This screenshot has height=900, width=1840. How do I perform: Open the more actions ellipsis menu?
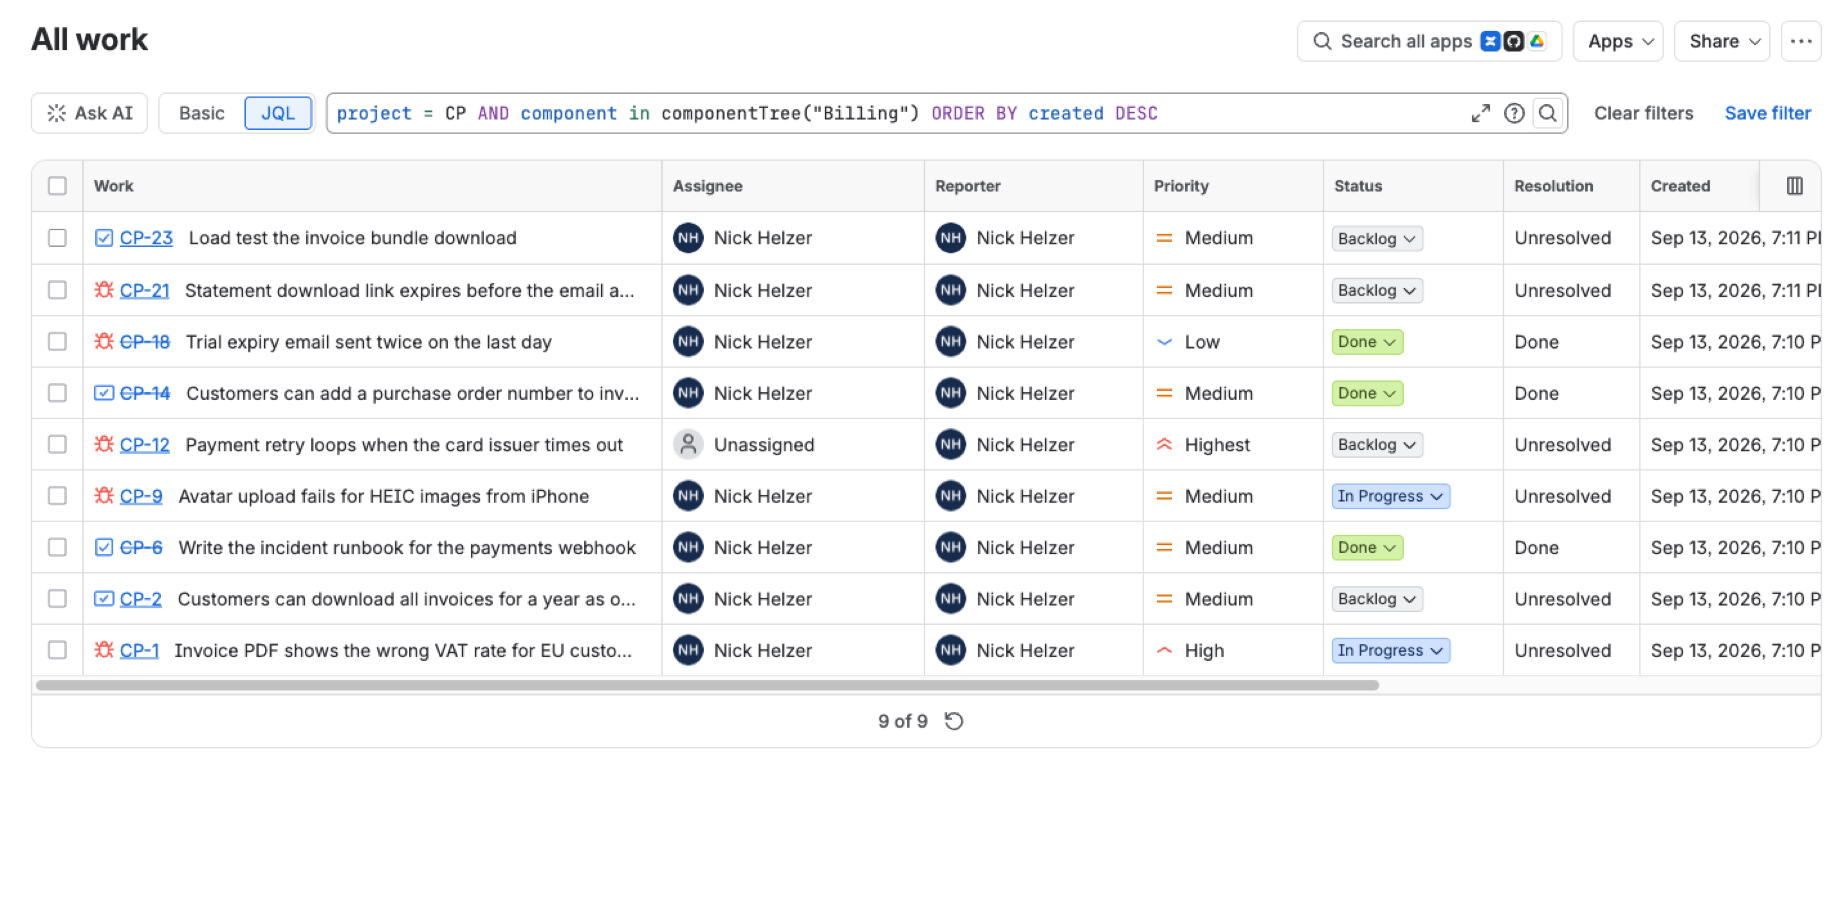[1801, 41]
